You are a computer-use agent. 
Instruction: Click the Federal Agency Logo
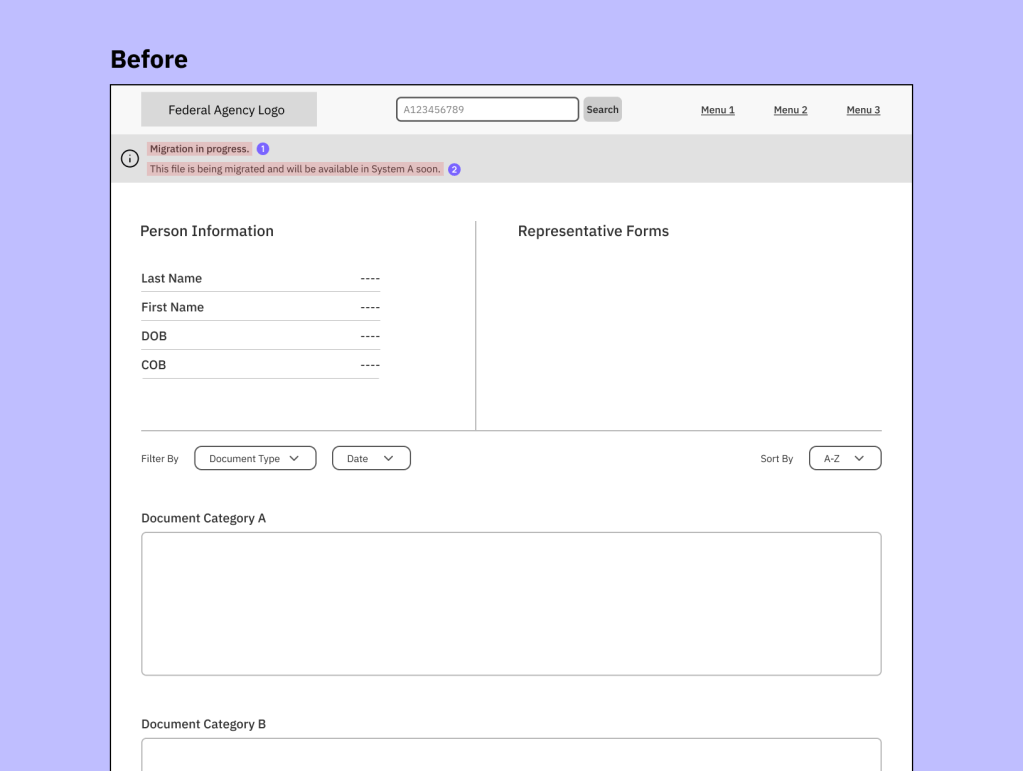point(228,110)
